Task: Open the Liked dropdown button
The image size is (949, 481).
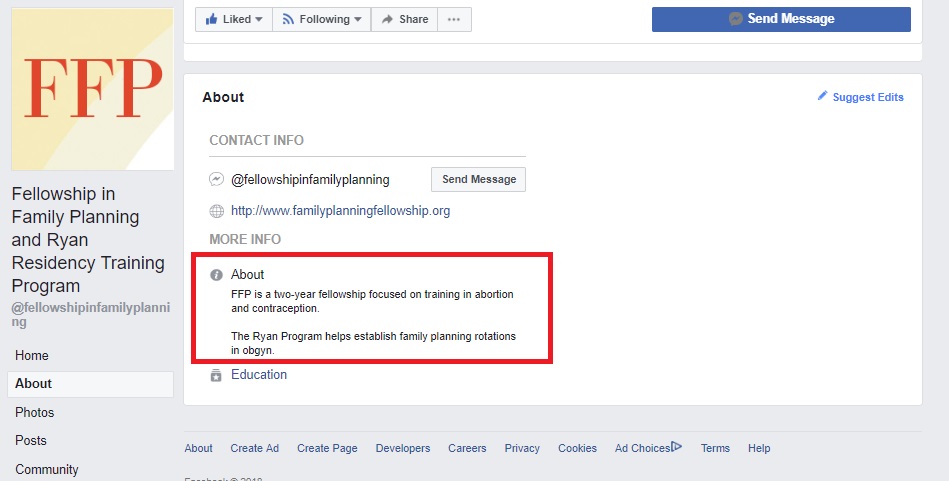Action: coord(234,19)
